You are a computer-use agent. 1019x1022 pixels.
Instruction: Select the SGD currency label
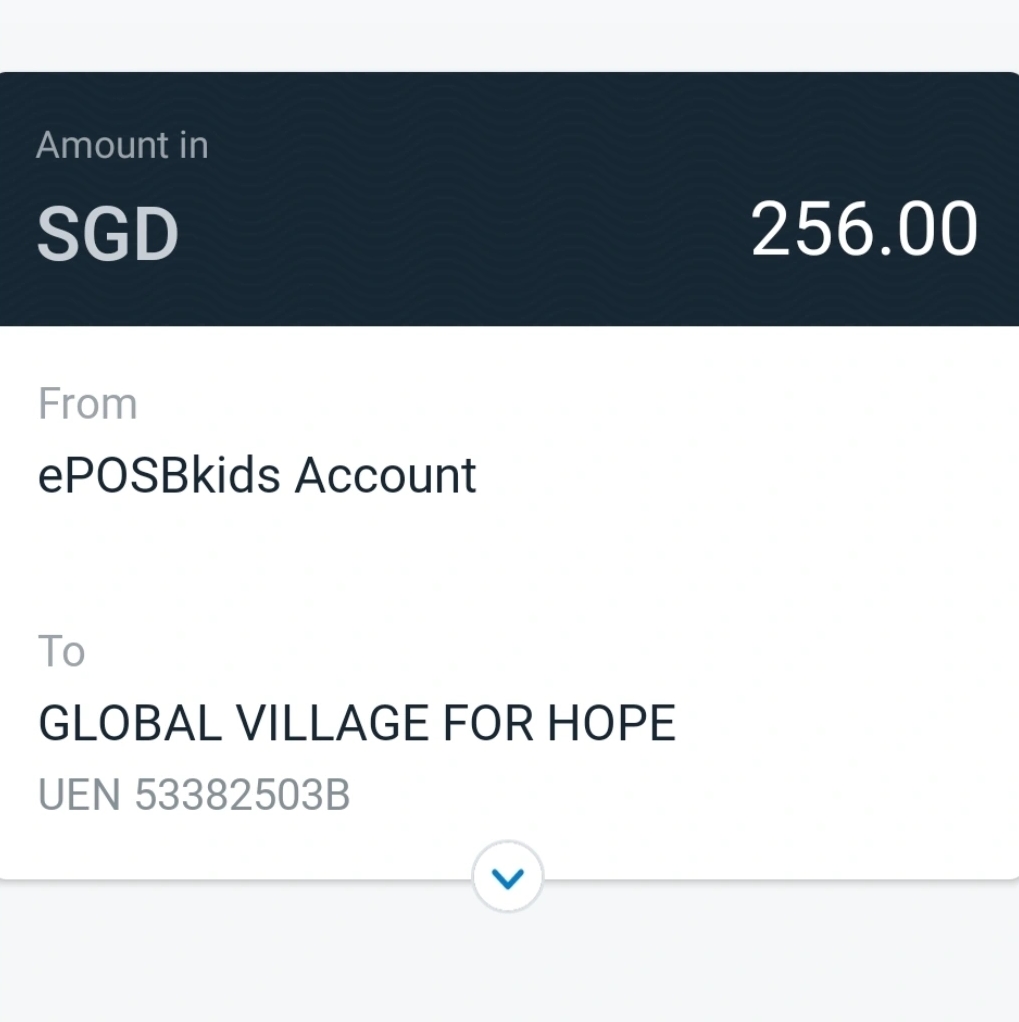coord(108,236)
